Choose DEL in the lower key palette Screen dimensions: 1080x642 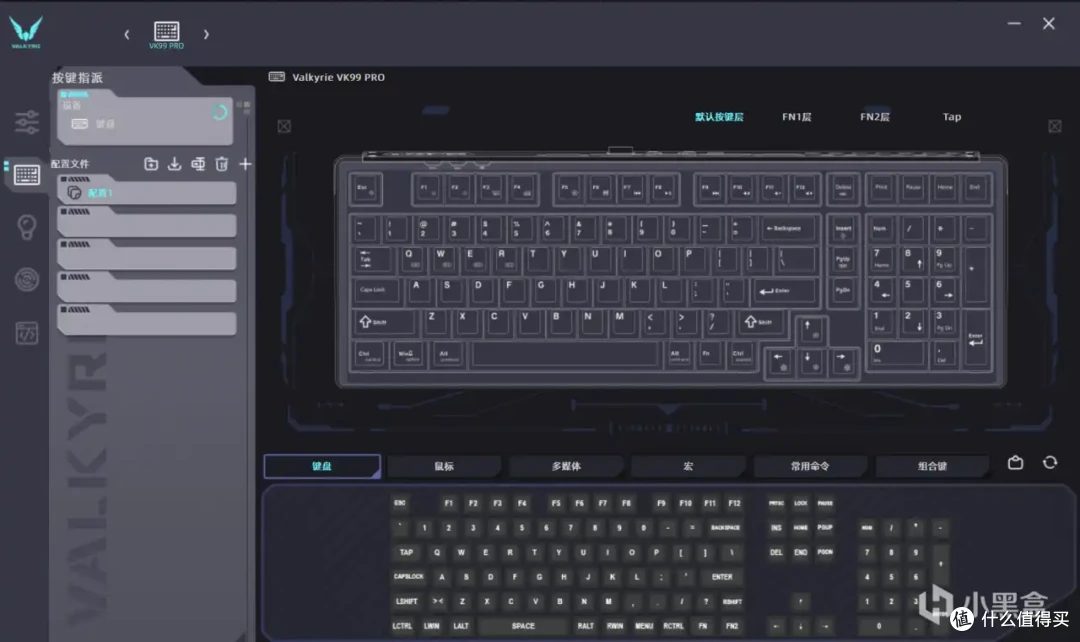click(x=776, y=552)
